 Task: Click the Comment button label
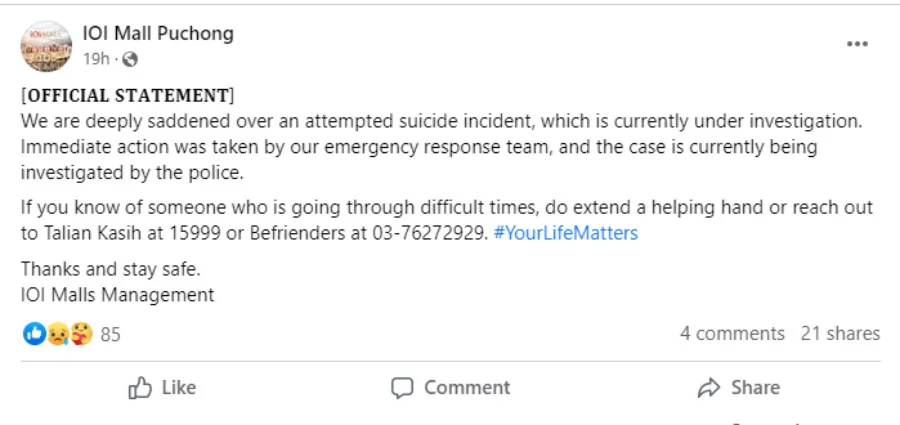pos(466,388)
